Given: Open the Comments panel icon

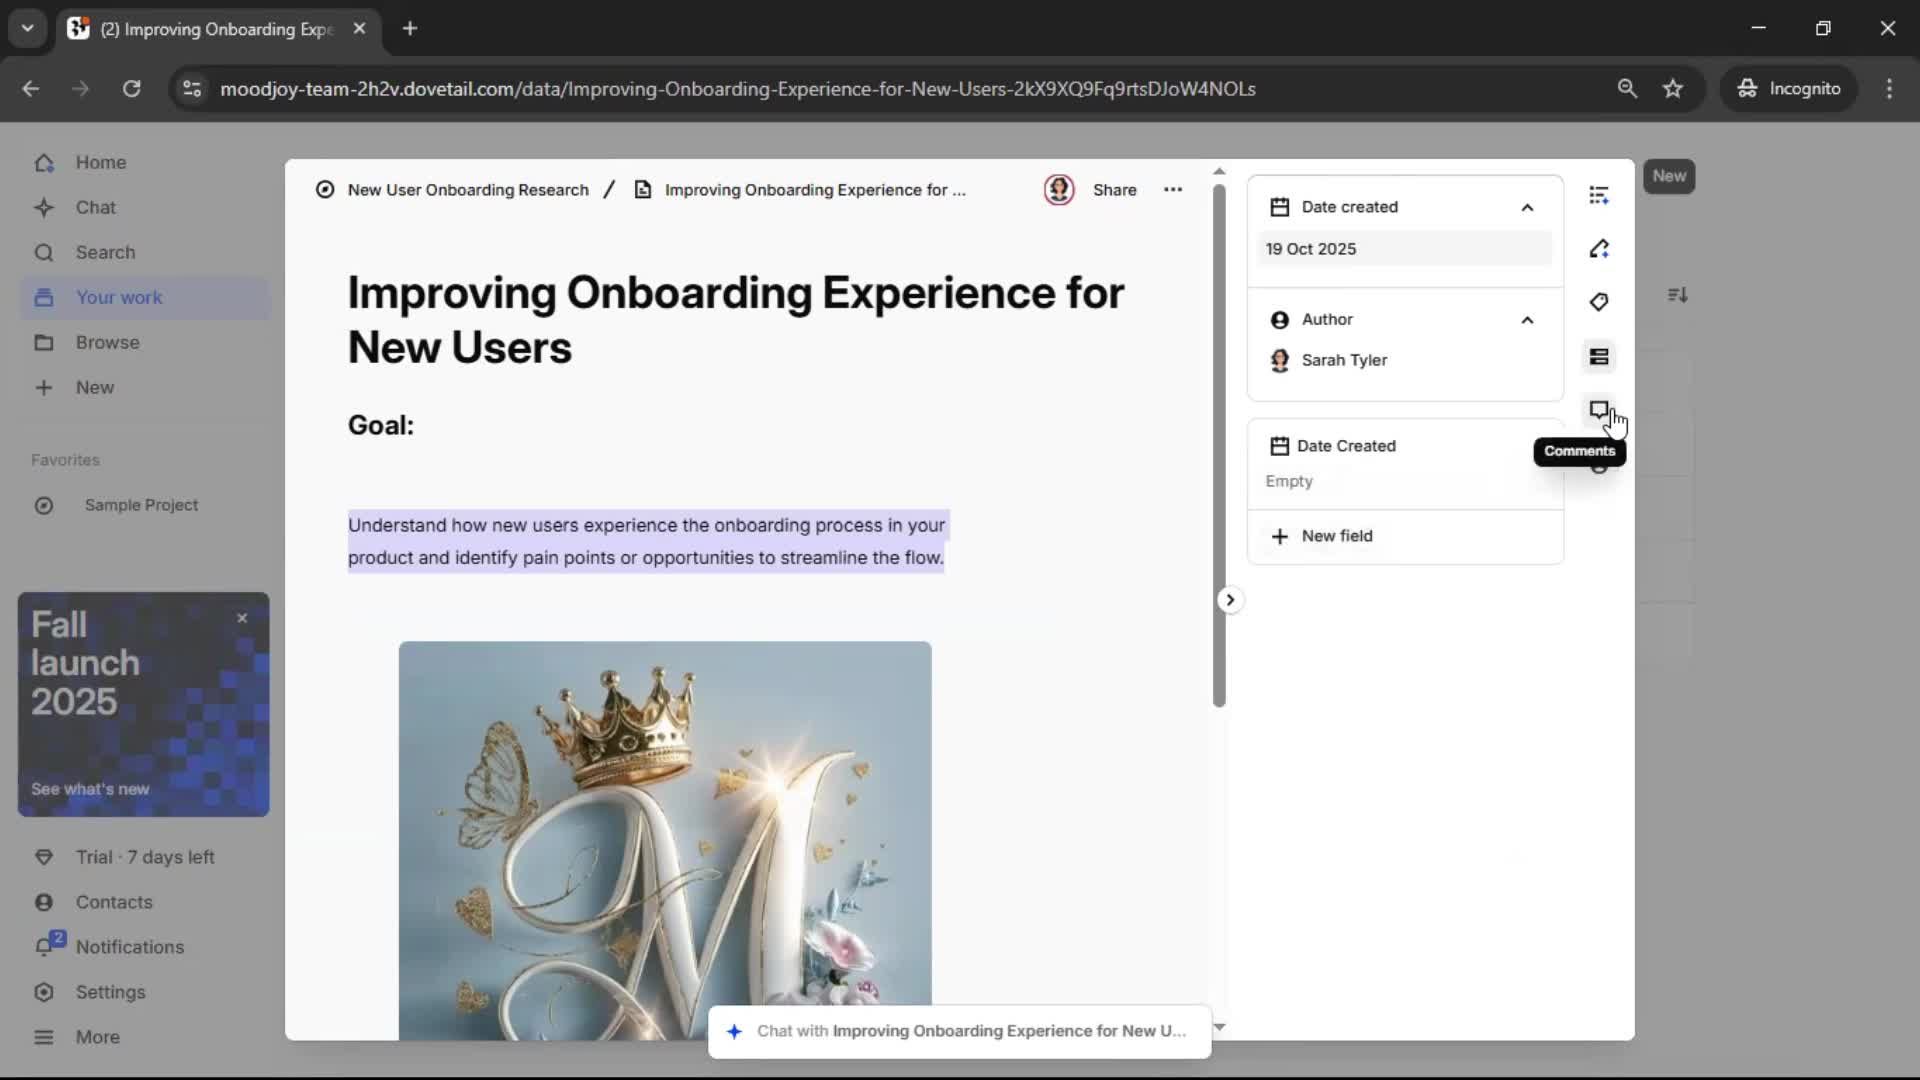Looking at the screenshot, I should pos(1598,410).
